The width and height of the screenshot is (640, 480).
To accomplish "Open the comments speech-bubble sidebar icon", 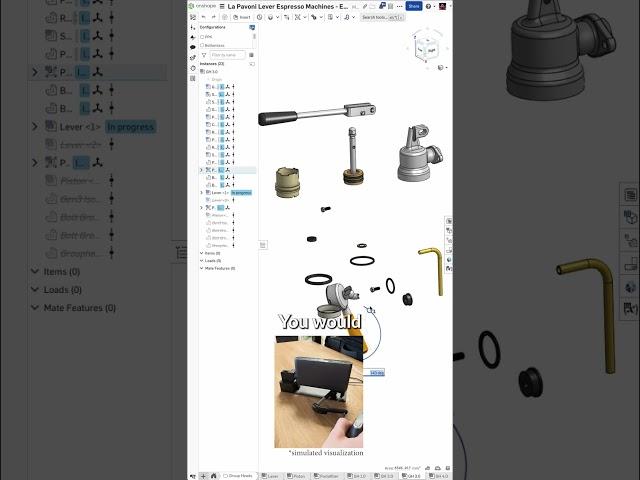I will pyautogui.click(x=193, y=47).
